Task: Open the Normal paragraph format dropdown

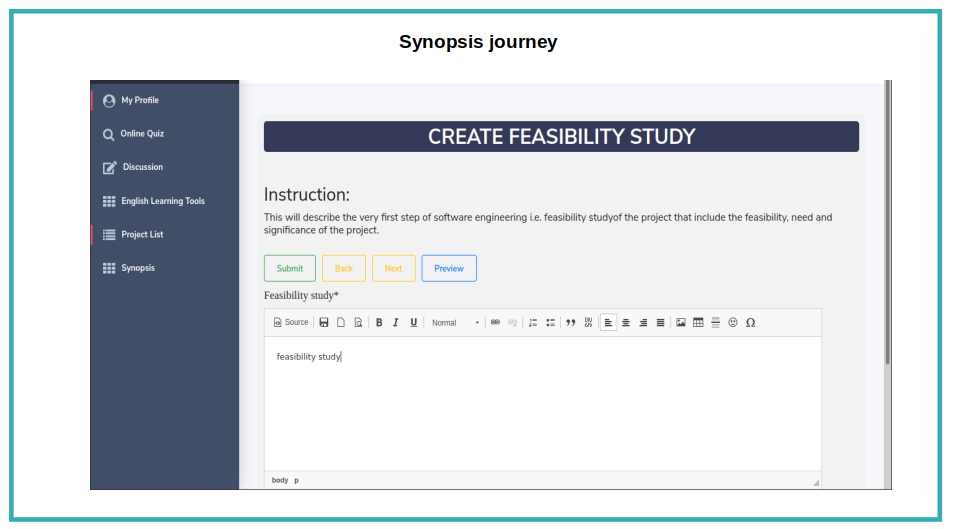Action: [455, 323]
